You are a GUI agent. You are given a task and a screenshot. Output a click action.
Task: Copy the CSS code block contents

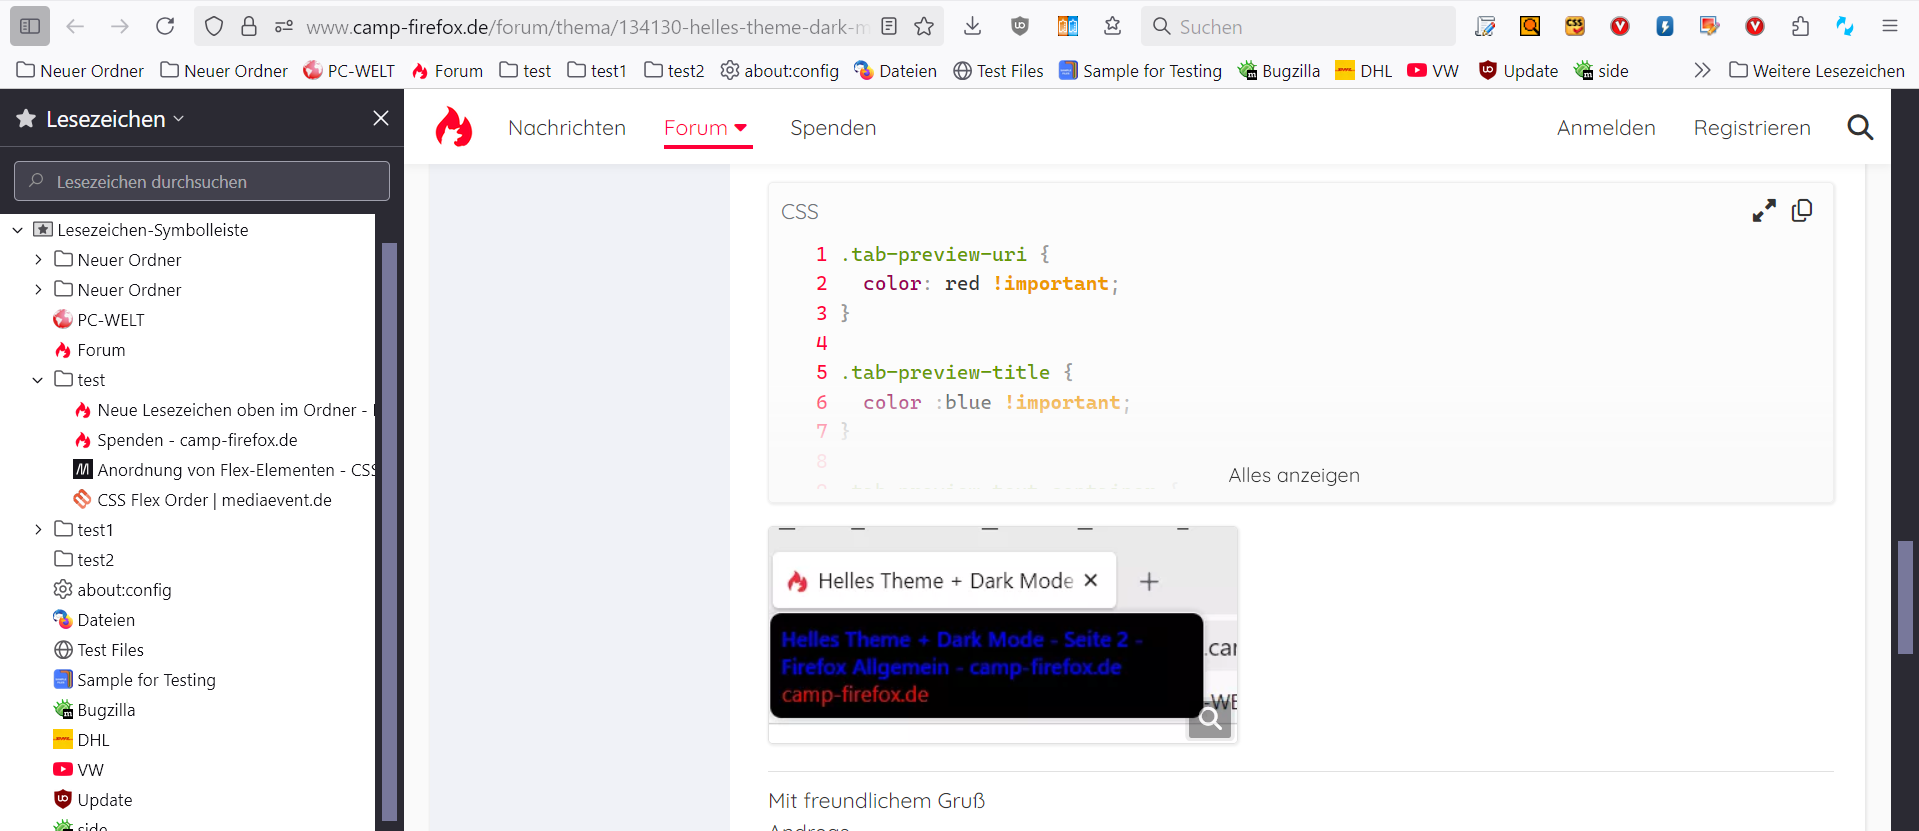pyautogui.click(x=1802, y=210)
